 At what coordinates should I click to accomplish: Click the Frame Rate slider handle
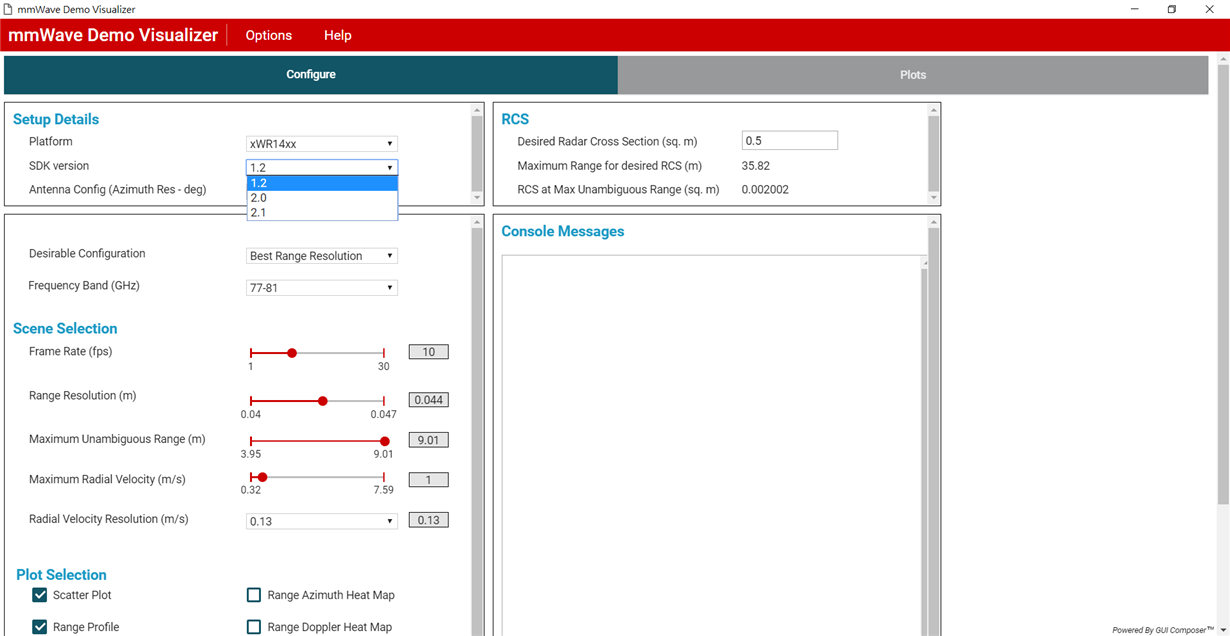click(x=292, y=353)
